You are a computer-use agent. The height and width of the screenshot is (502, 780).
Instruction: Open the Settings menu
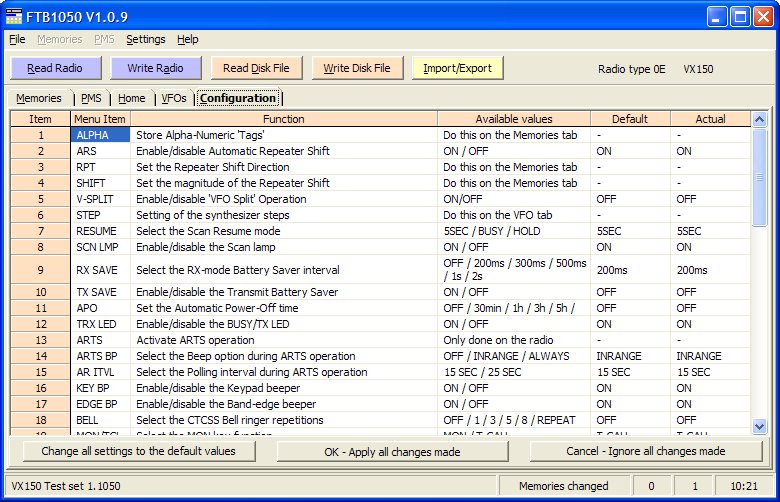click(x=146, y=39)
